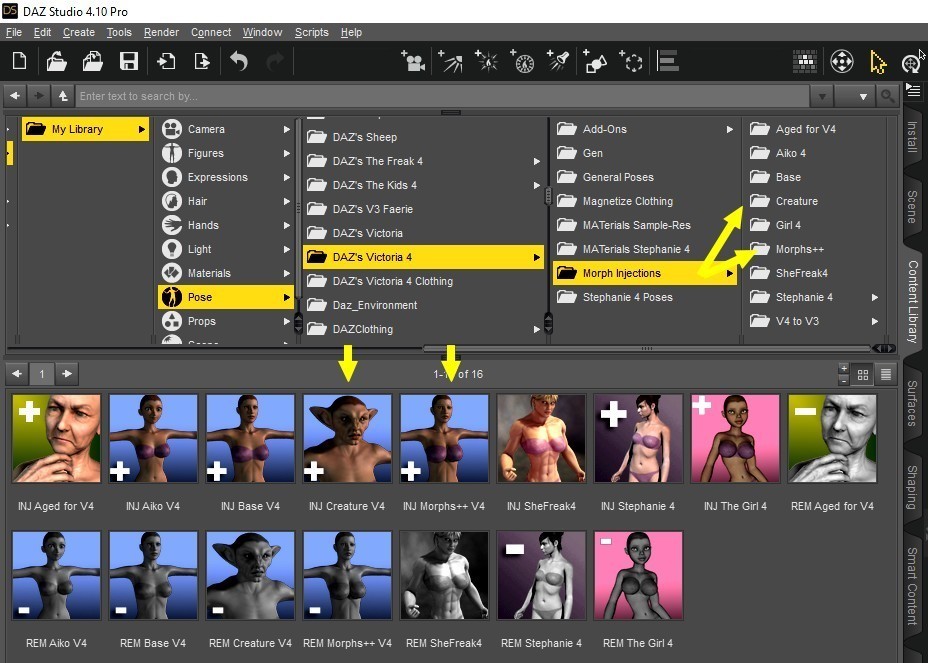Open the DAZ's Victoria 4 Clothing folder
Screen dimensions: 928x663
point(424,281)
